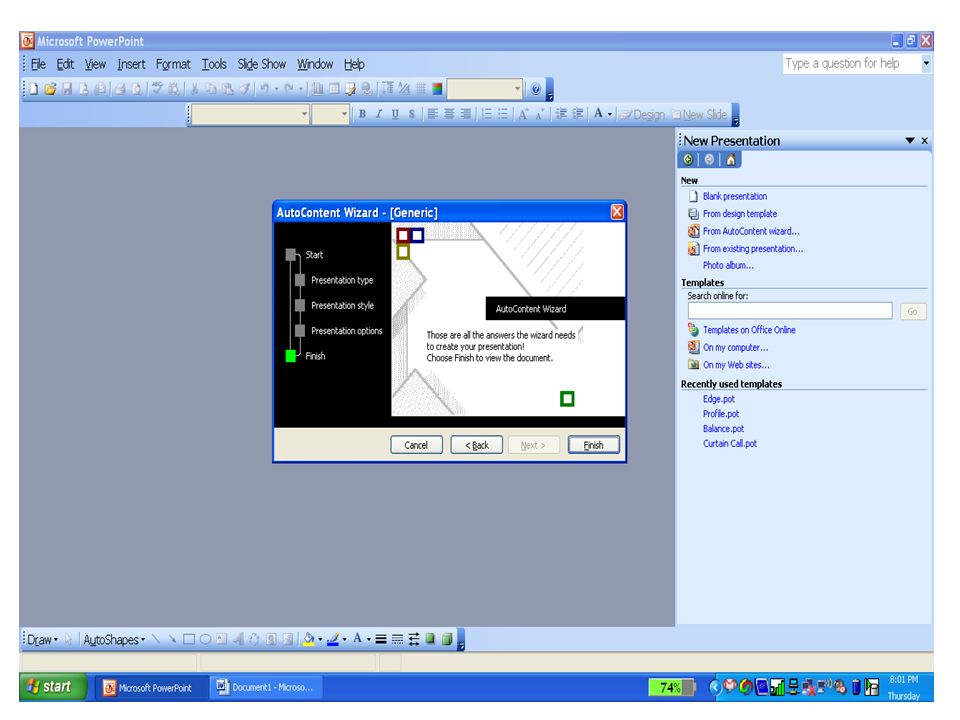Open the help question box dropdown arrow

[x=926, y=63]
